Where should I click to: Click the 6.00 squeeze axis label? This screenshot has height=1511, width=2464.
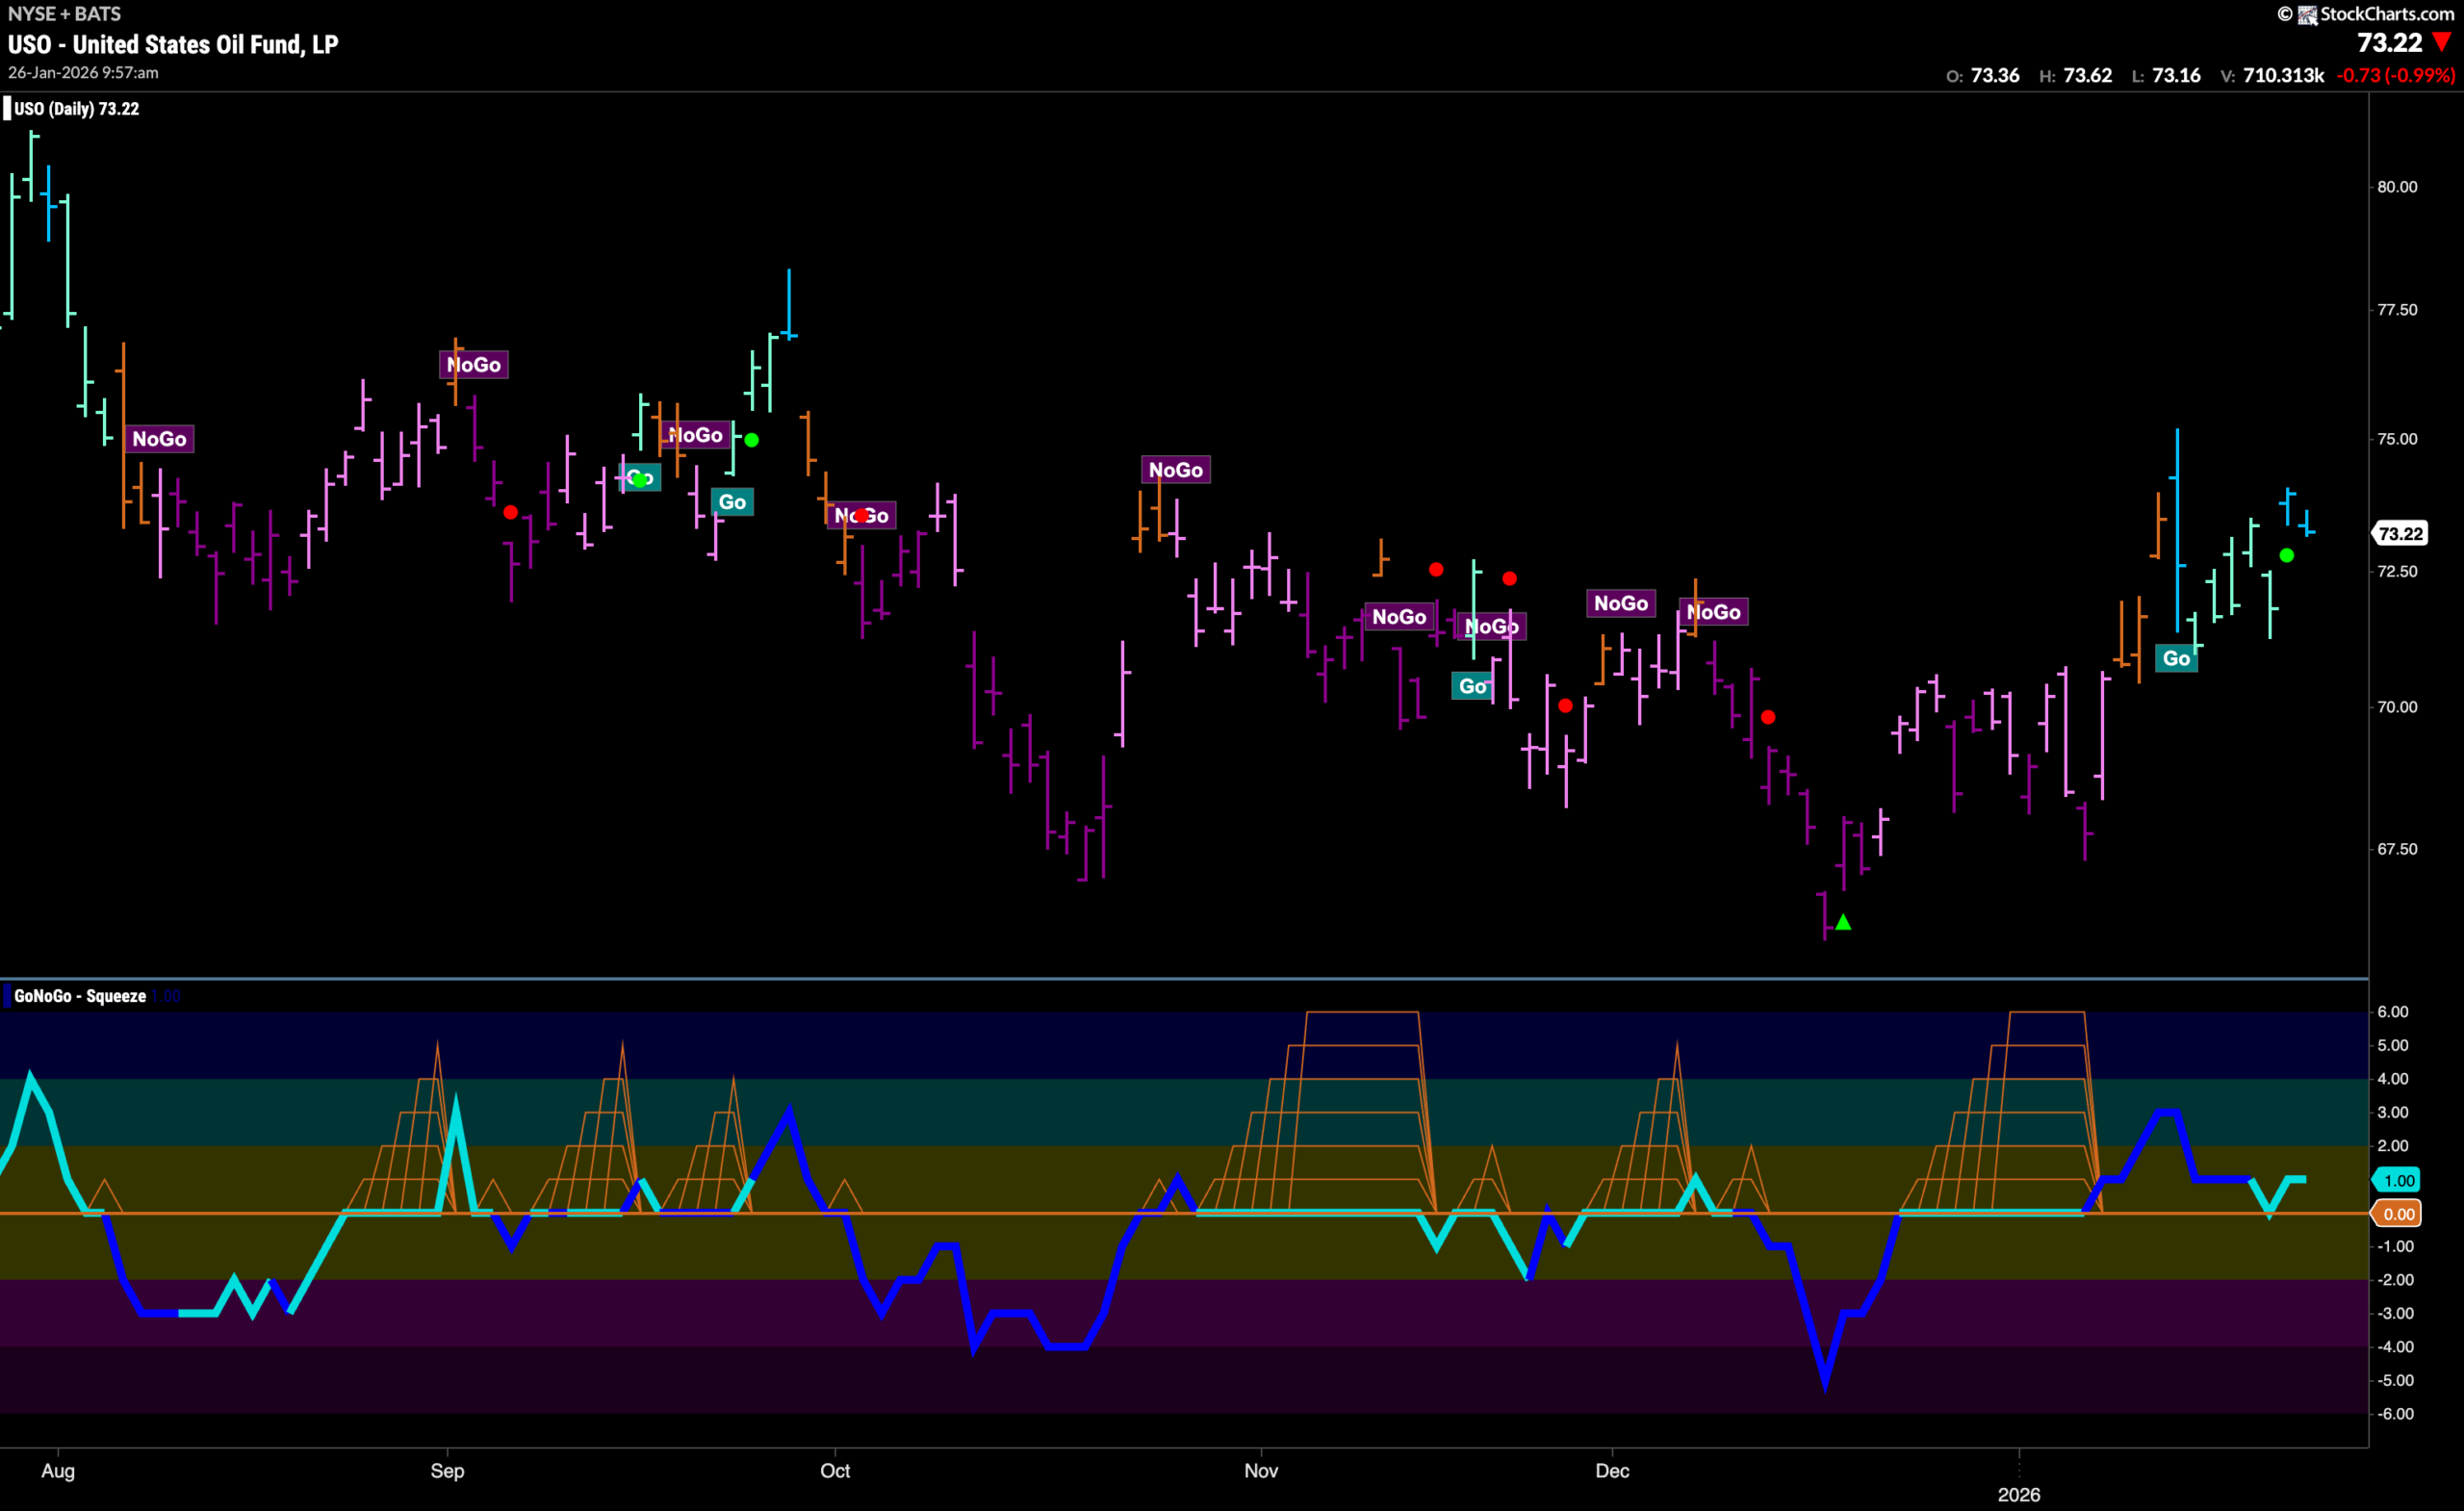click(2392, 1011)
